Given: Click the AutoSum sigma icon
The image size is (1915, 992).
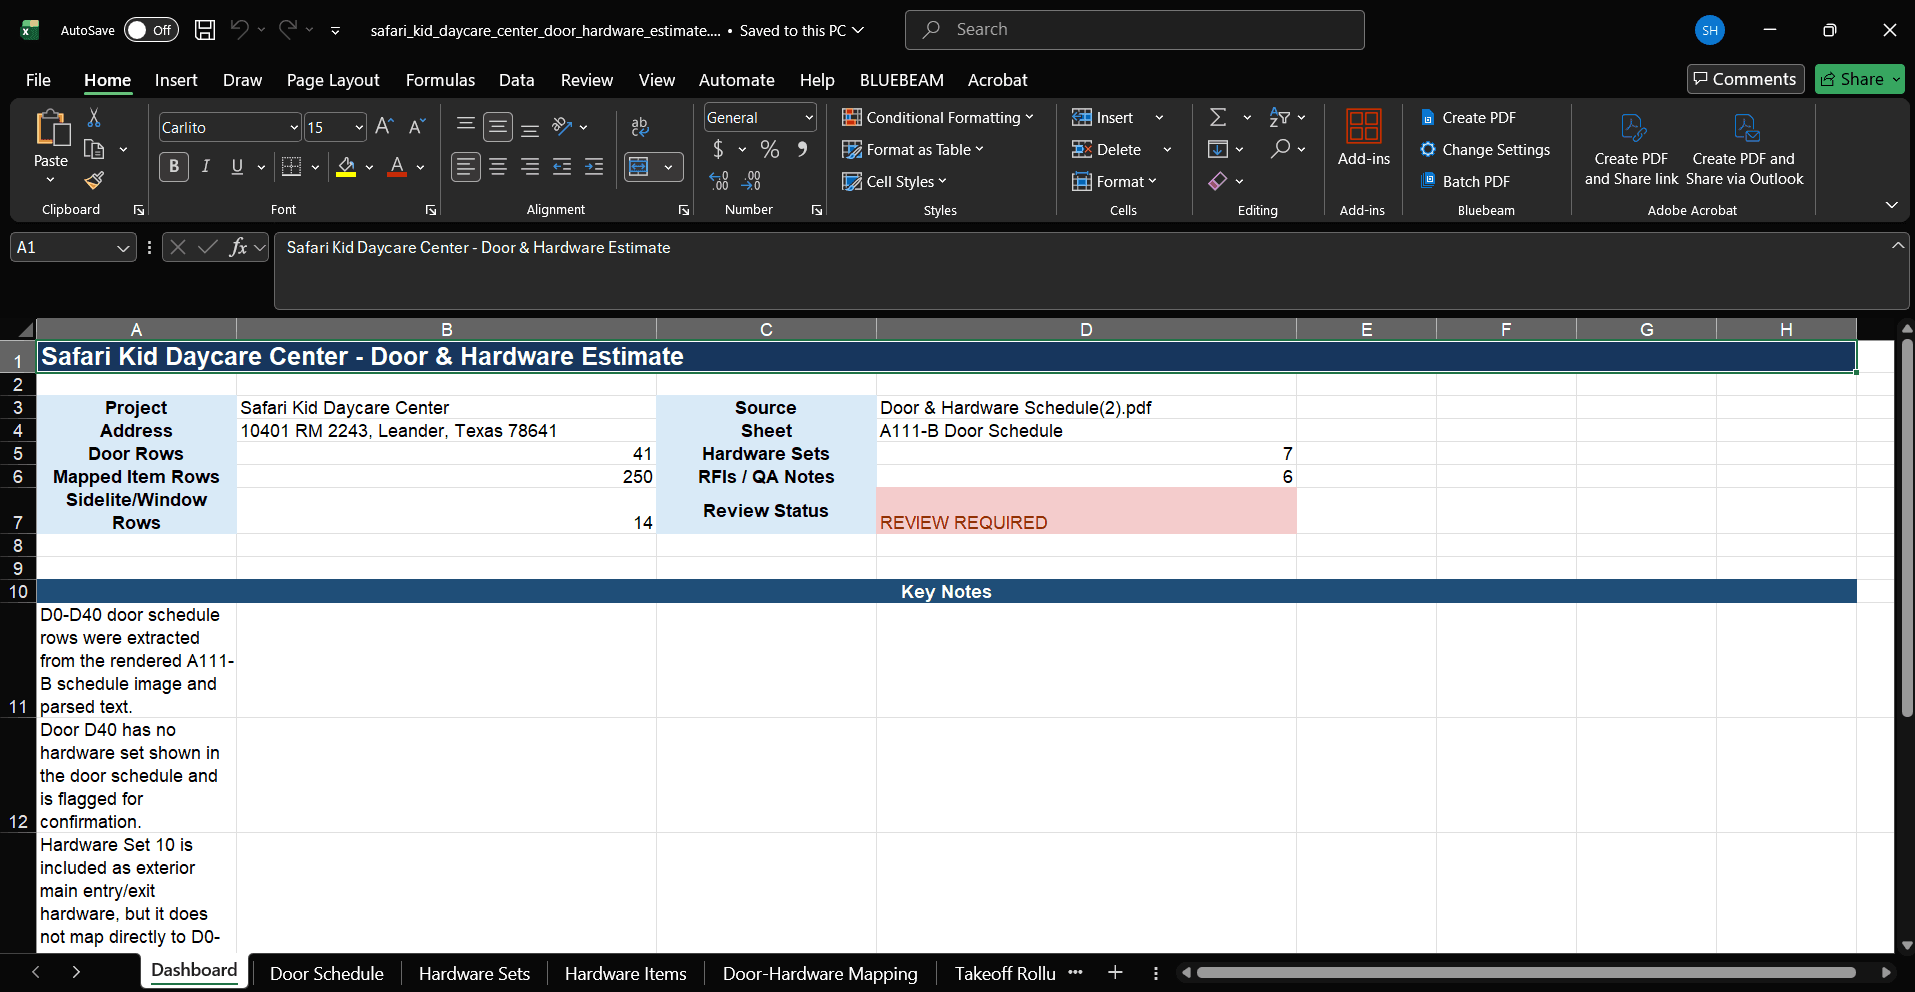Looking at the screenshot, I should 1218,117.
